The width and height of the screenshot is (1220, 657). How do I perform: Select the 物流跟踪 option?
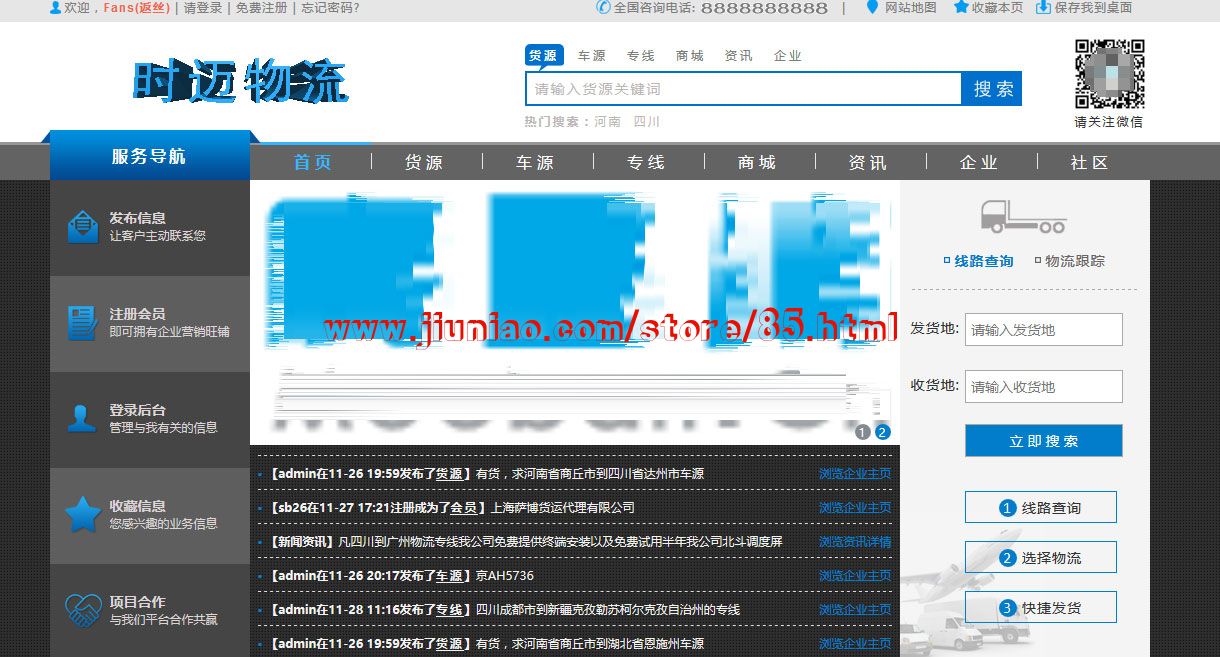(1069, 261)
